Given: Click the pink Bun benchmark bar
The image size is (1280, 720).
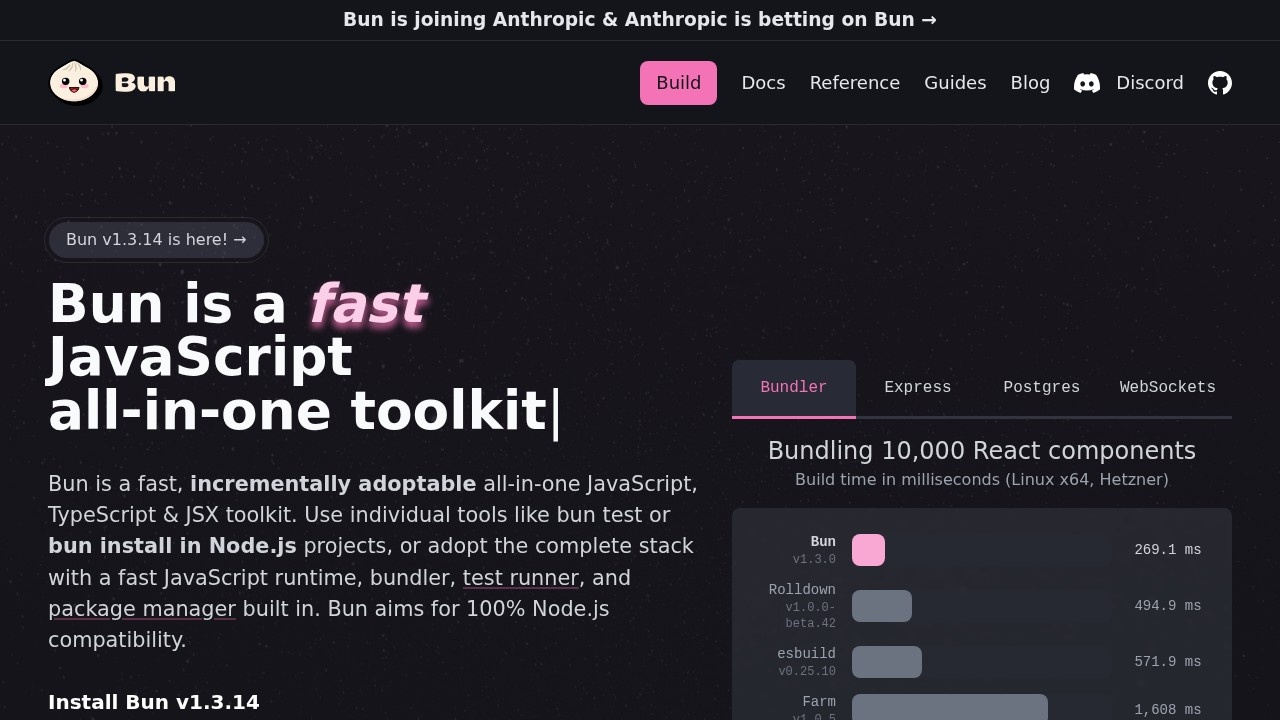Looking at the screenshot, I should click(868, 550).
